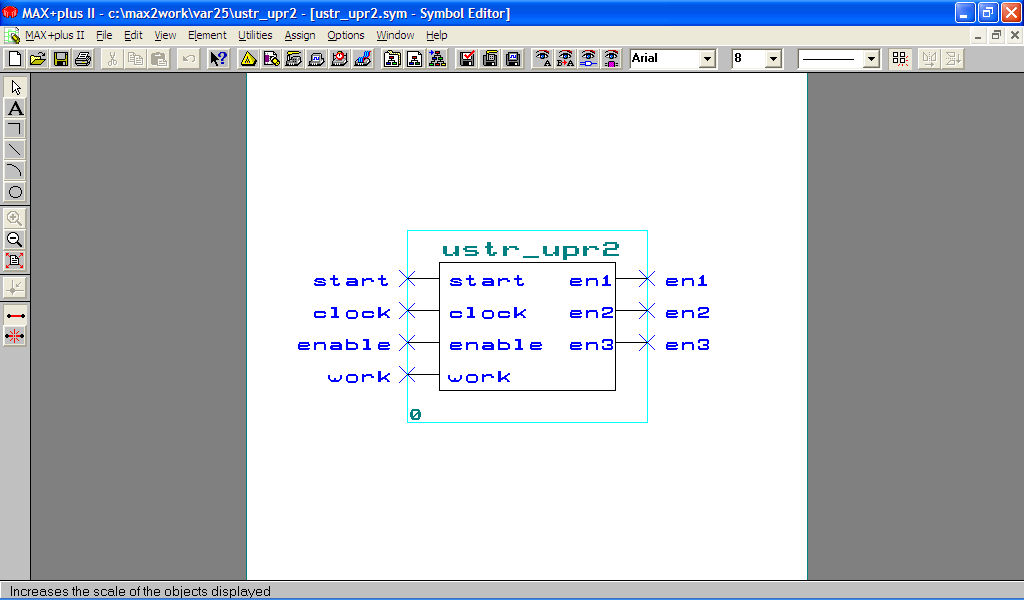1024x600 pixels.
Task: Toggle rubberbanding red line tool on
Action: [15, 315]
